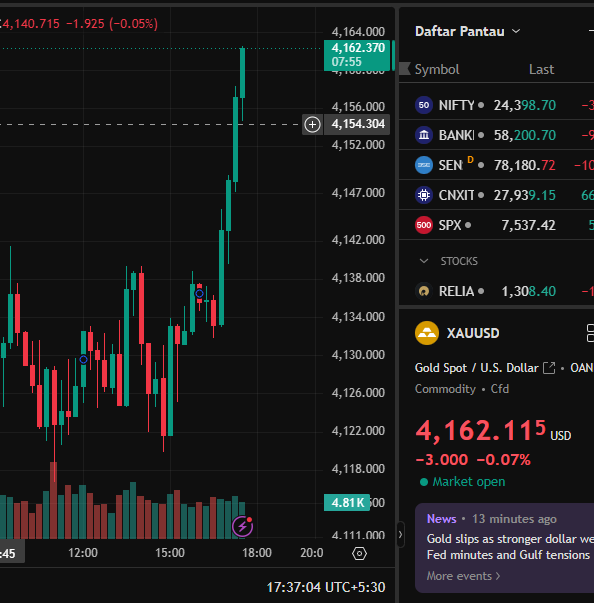Screen dimensions: 594x603
Task: Click the Market open status
Action: tap(463, 481)
